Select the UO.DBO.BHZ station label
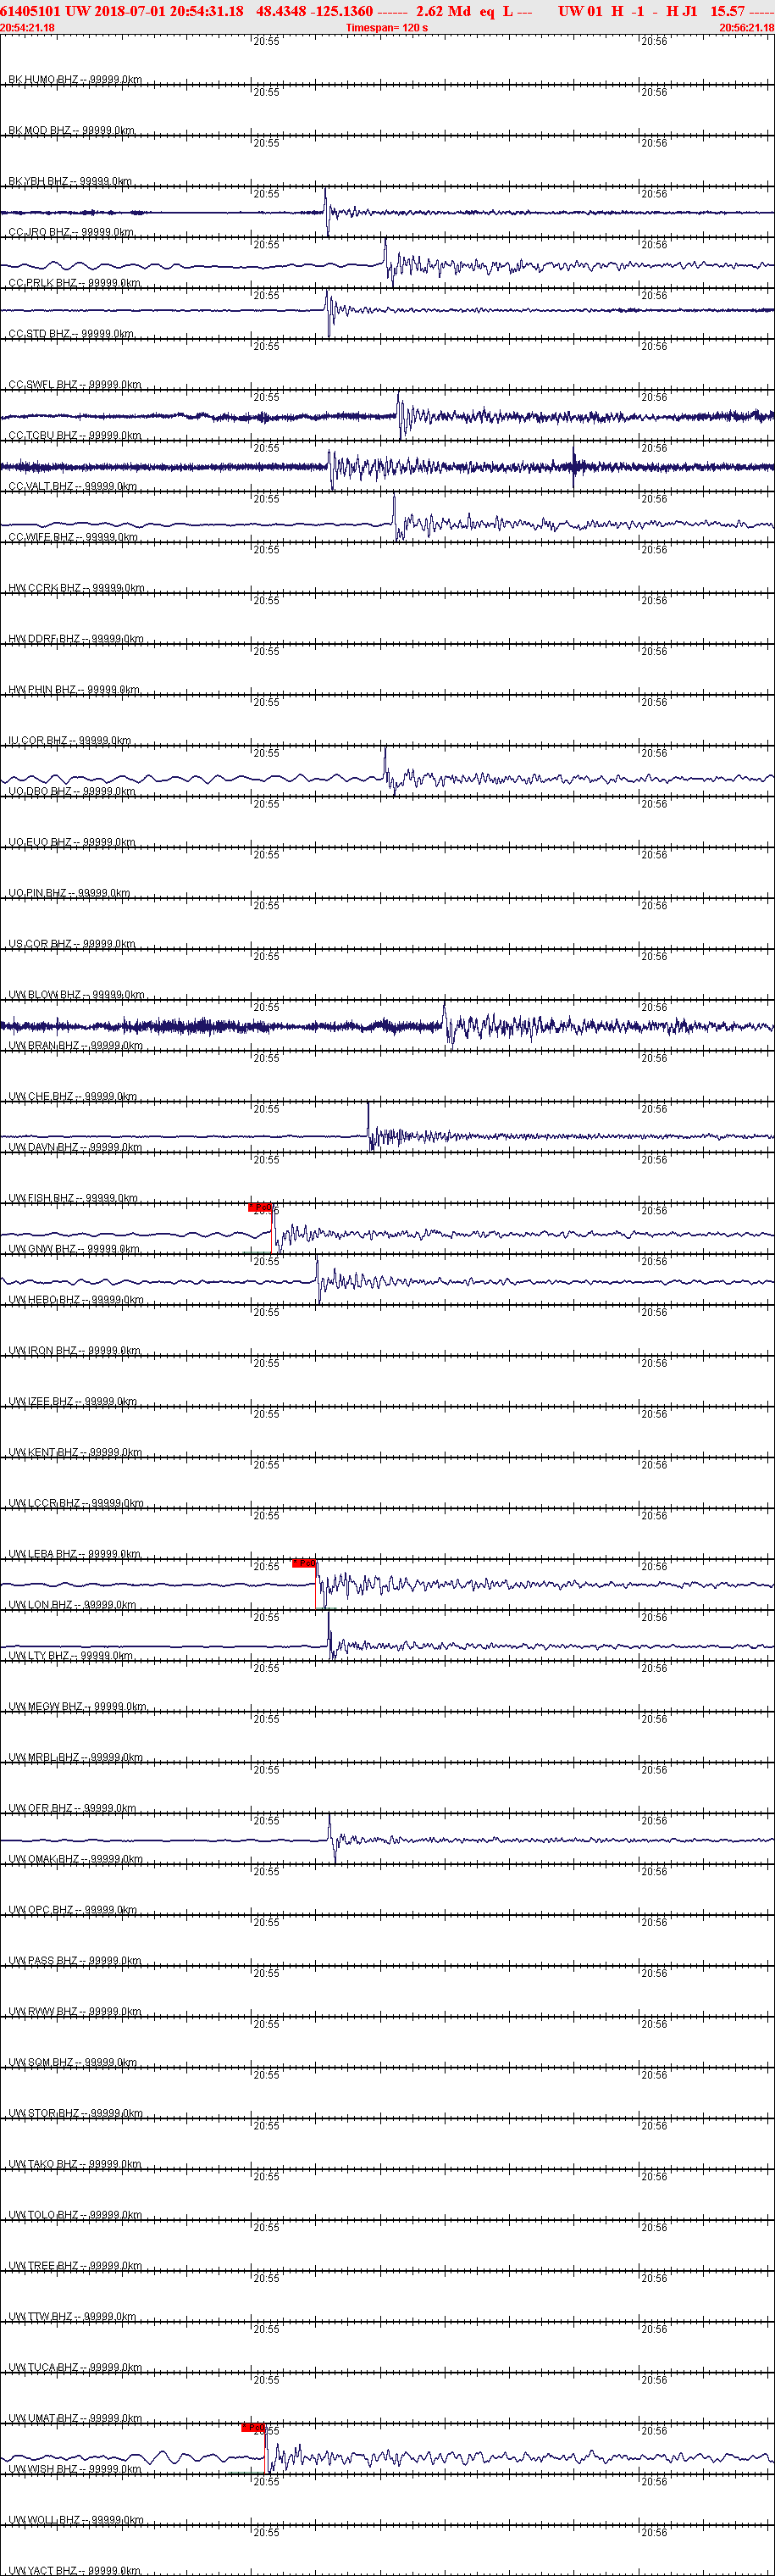Image resolution: width=775 pixels, height=2576 pixels. pyautogui.click(x=72, y=791)
